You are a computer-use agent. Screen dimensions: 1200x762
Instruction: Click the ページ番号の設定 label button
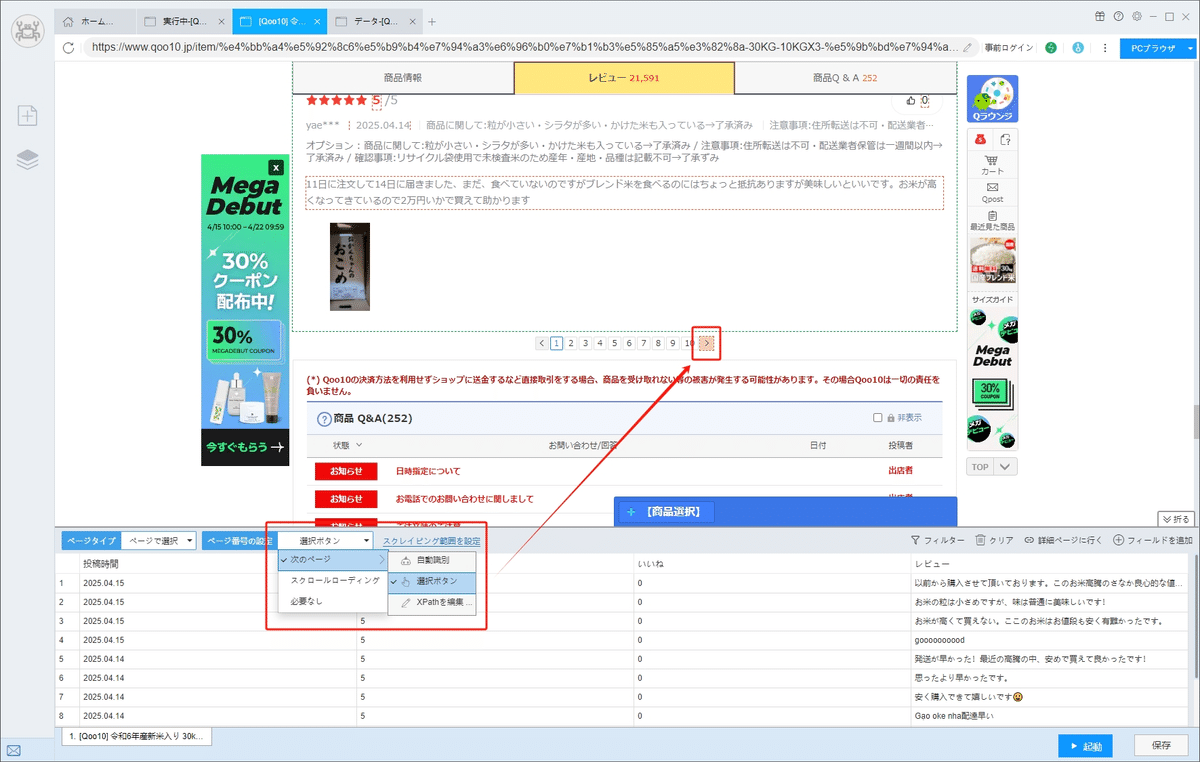point(238,541)
